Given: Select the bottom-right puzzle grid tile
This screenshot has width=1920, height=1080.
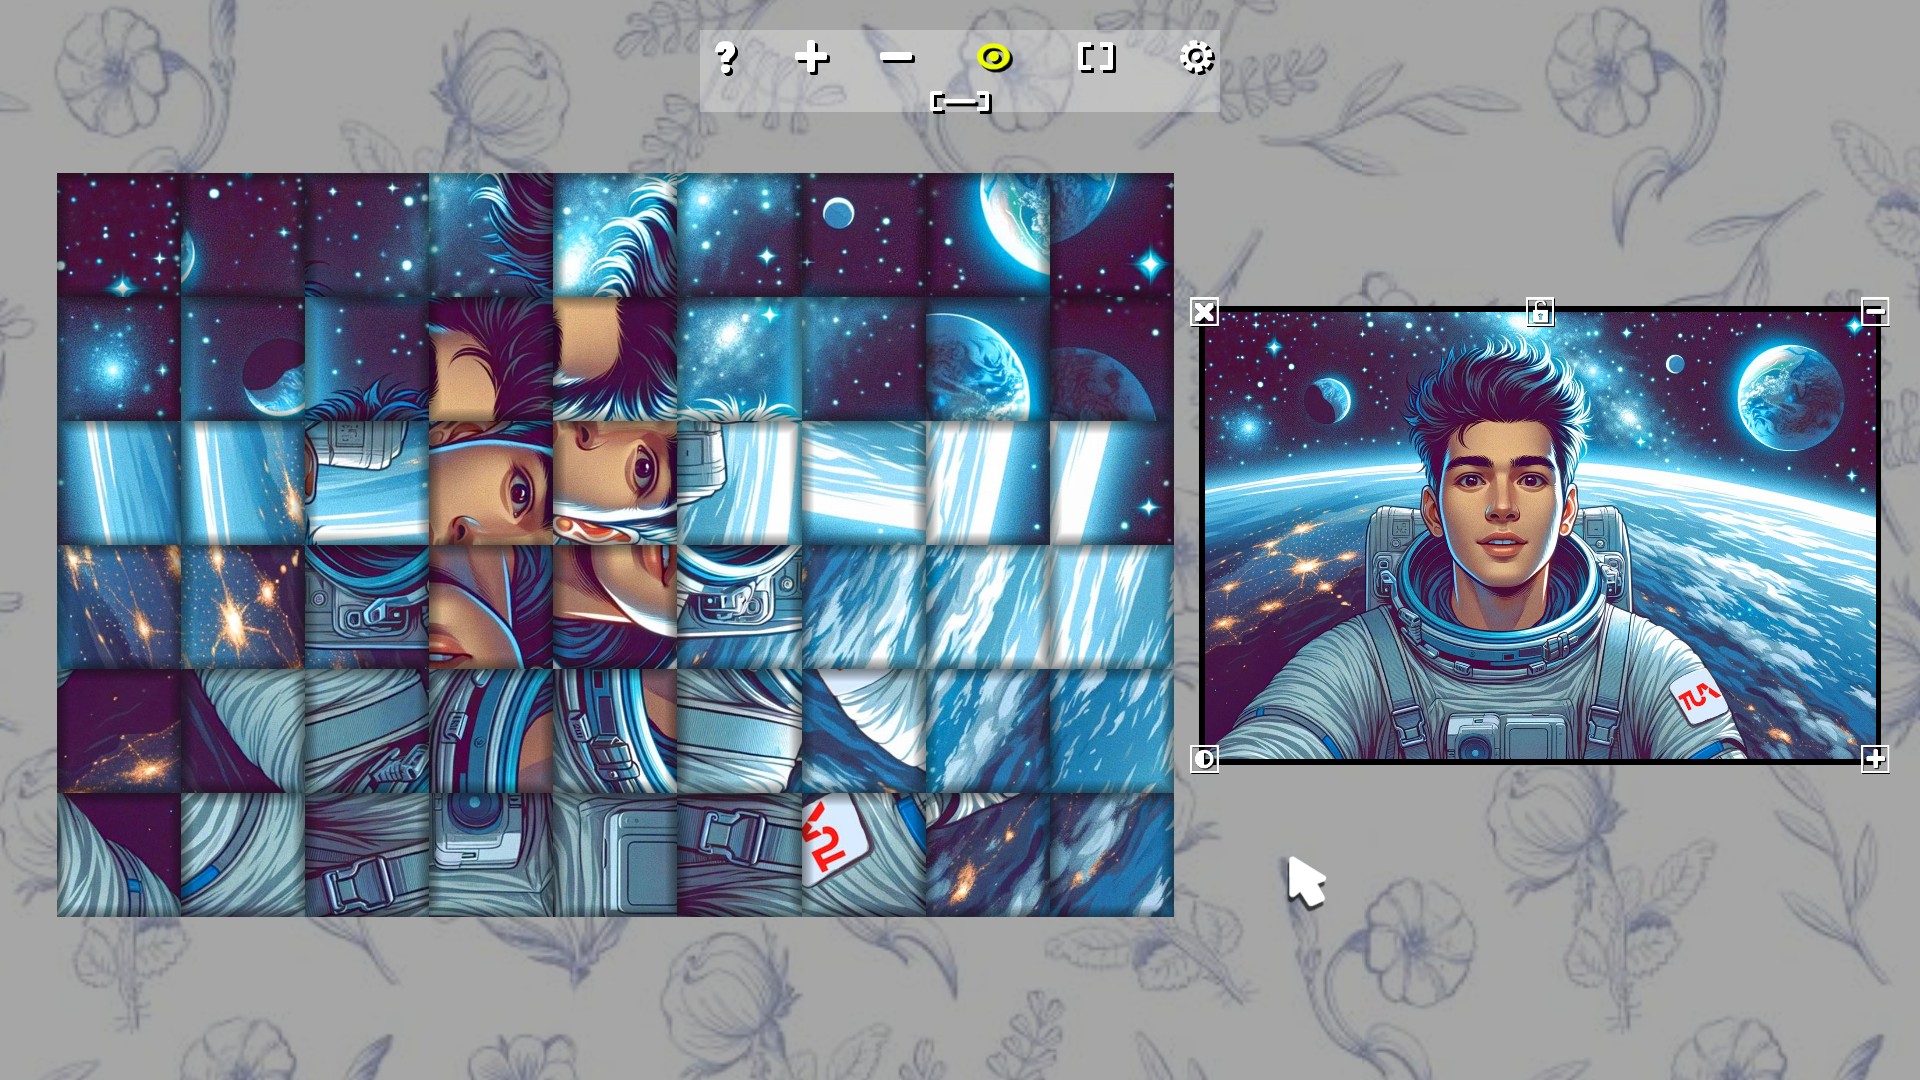Looking at the screenshot, I should click(x=1111, y=855).
